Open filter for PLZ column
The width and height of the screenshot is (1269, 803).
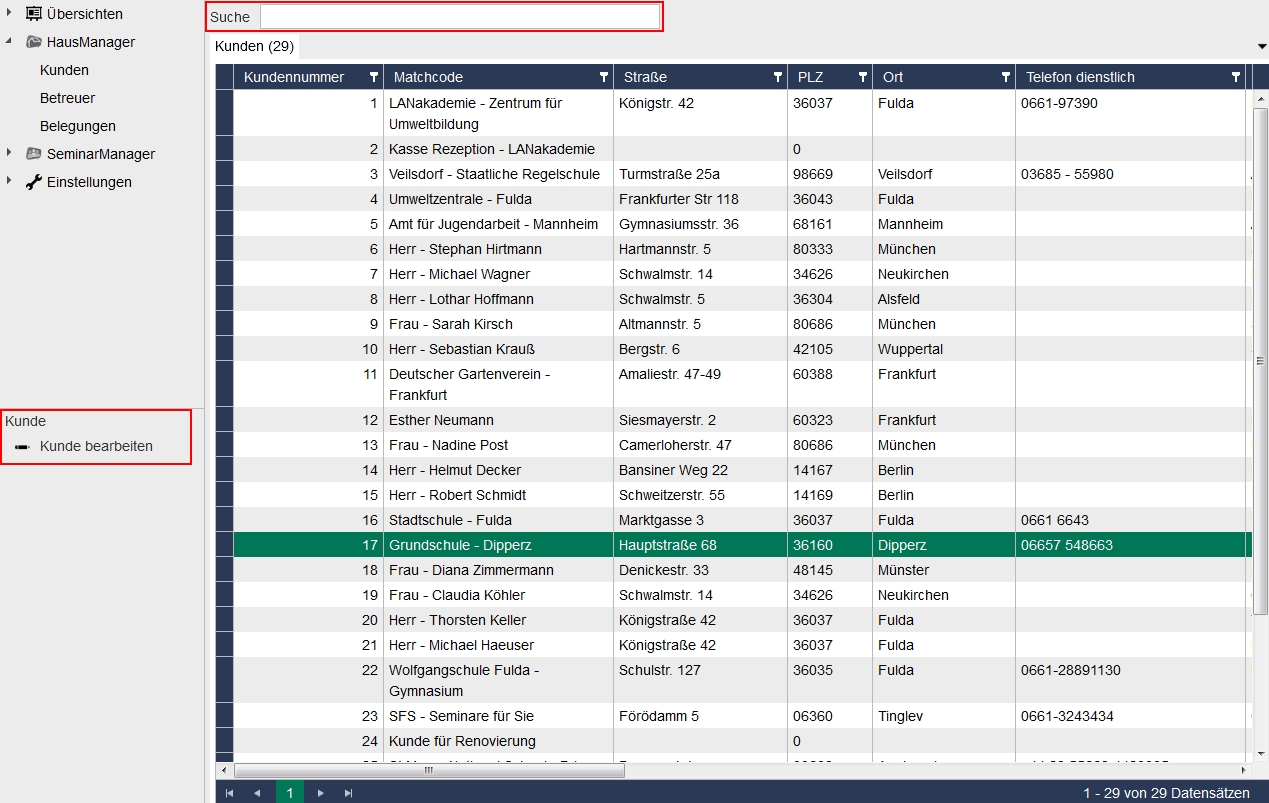(x=862, y=77)
